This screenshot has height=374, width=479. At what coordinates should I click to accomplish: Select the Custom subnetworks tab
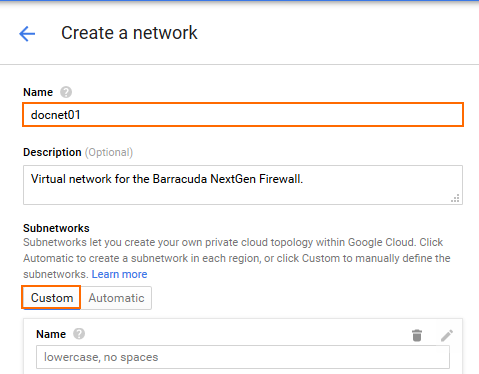pyautogui.click(x=51, y=298)
